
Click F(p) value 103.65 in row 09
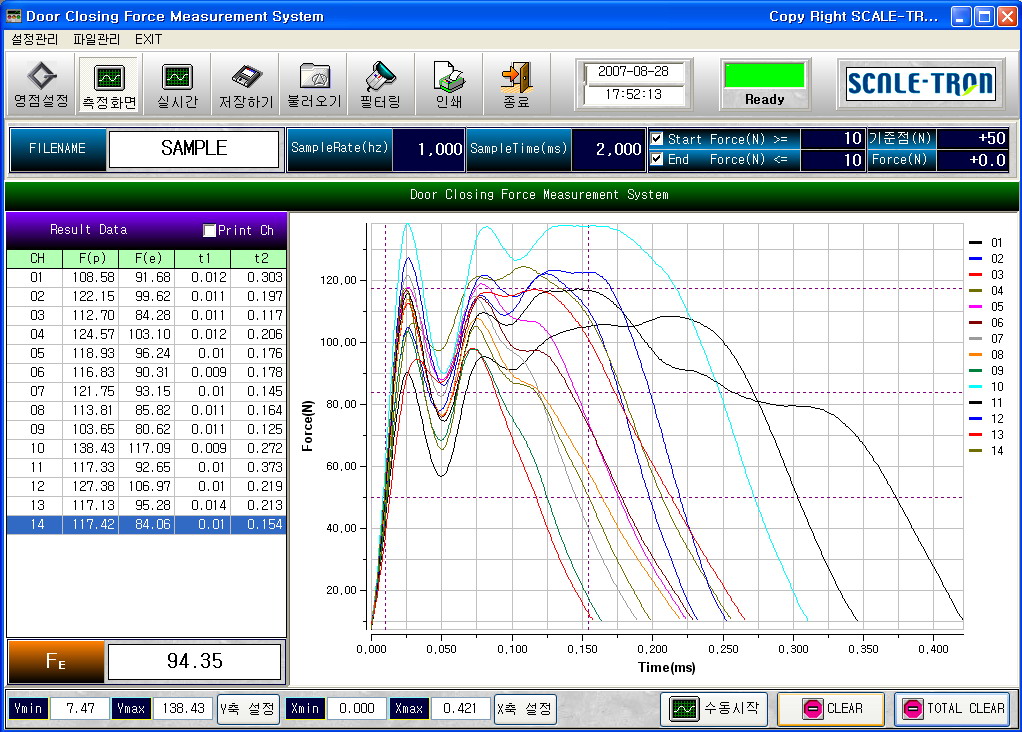point(91,430)
